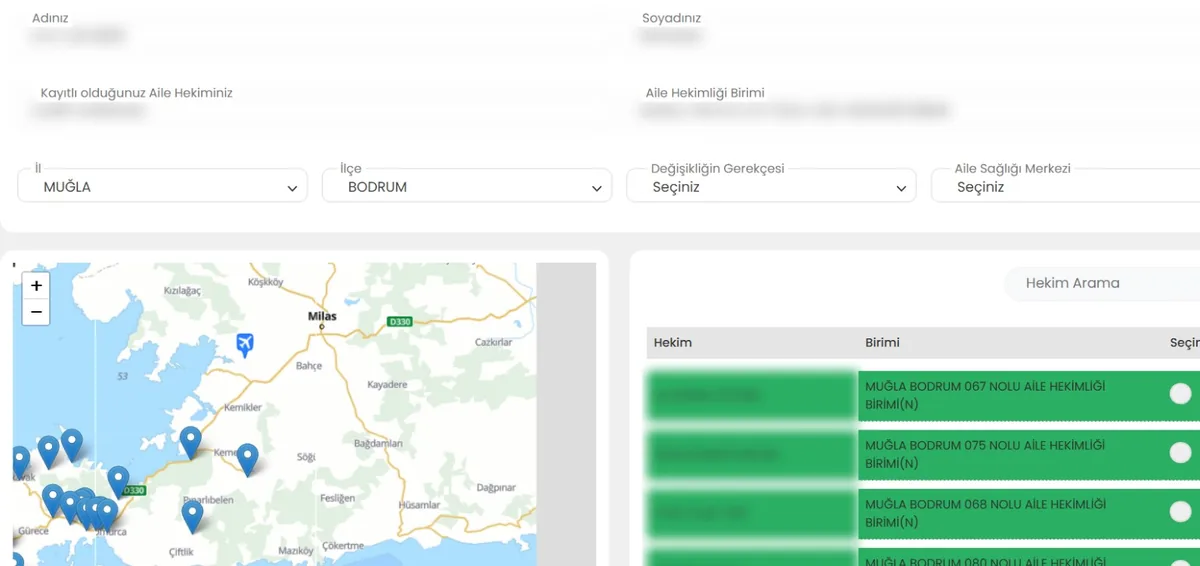Open the Değişikliğin Gerekçesi dropdown
The height and width of the screenshot is (566, 1200).
[x=771, y=186]
